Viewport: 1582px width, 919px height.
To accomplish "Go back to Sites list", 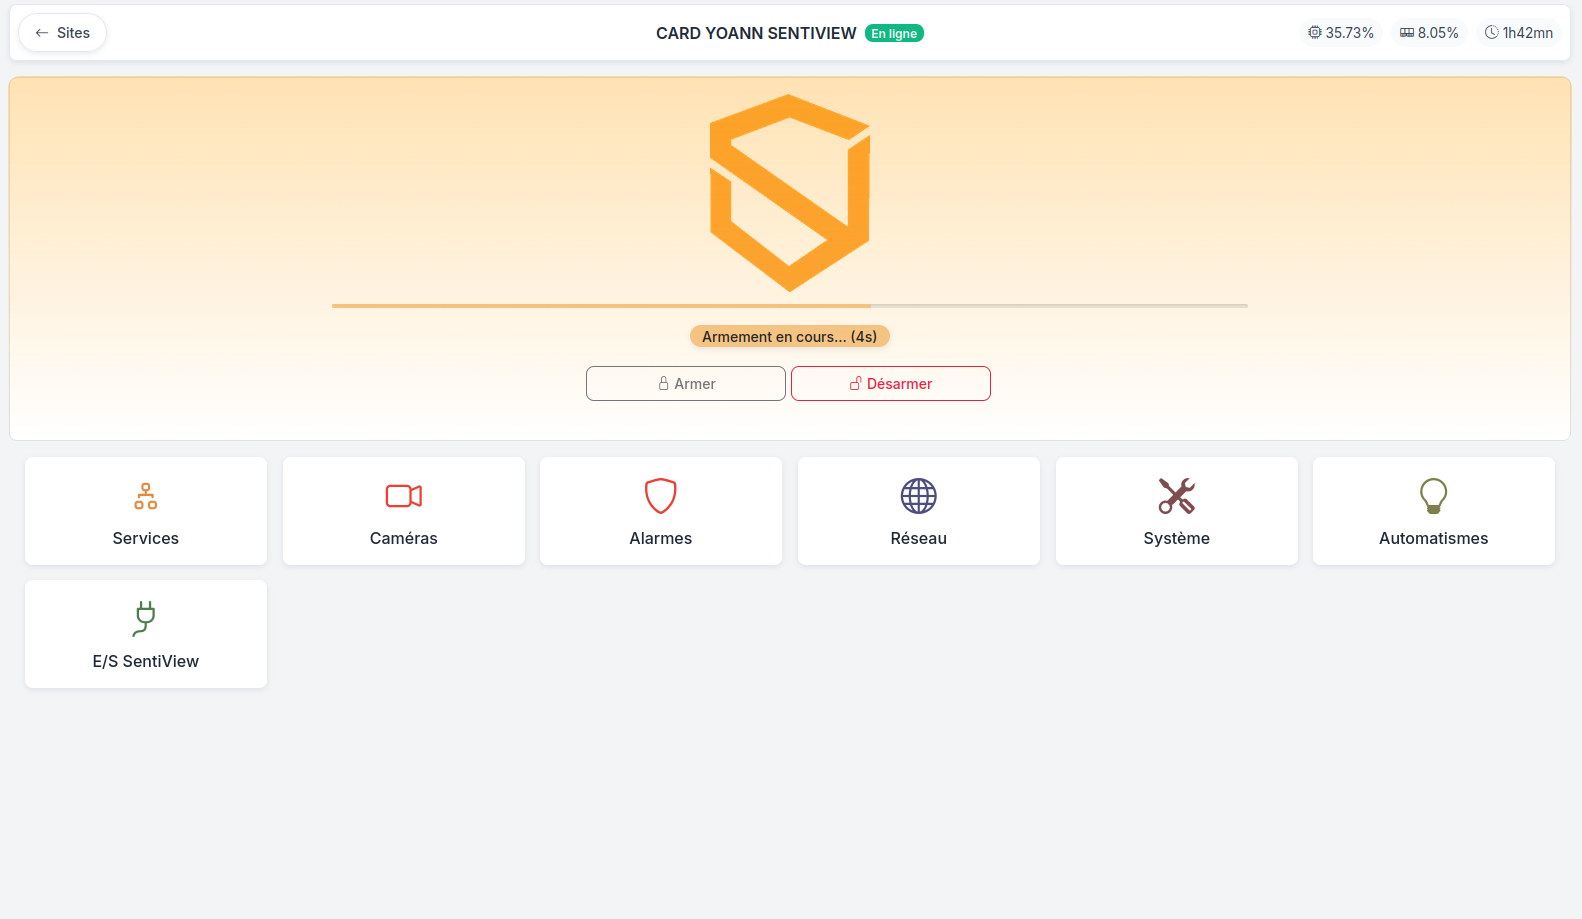I will [63, 33].
